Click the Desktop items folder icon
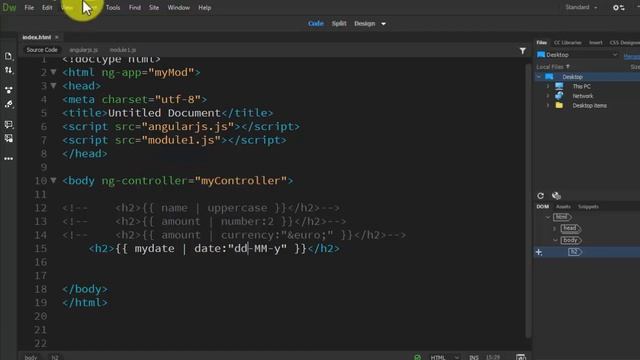 coord(559,105)
